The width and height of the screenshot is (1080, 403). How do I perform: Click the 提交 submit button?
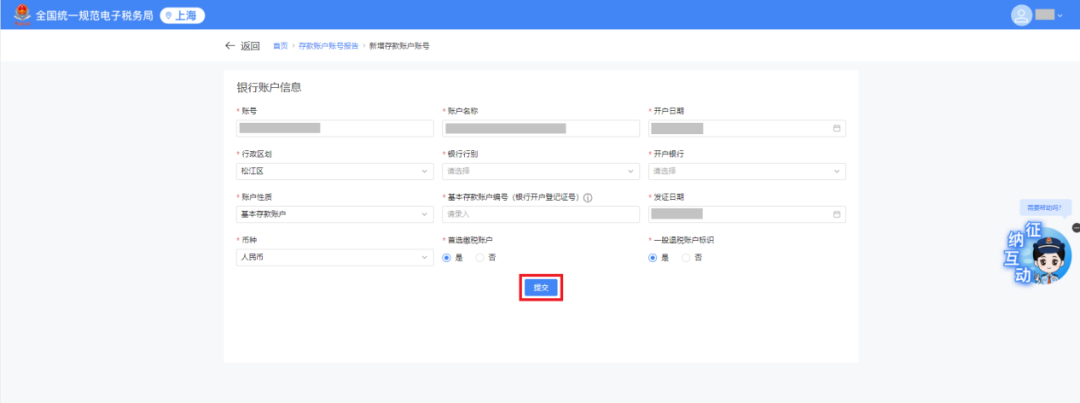pos(540,287)
